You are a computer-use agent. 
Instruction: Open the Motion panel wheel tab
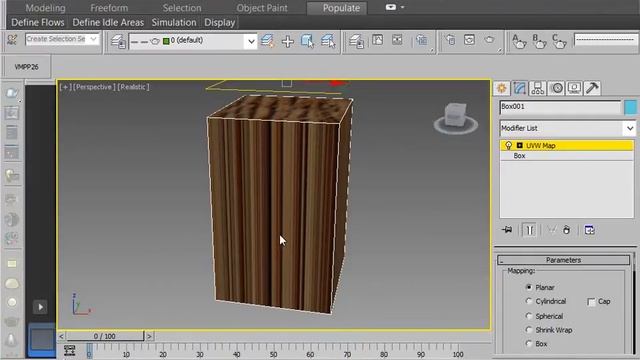point(556,88)
